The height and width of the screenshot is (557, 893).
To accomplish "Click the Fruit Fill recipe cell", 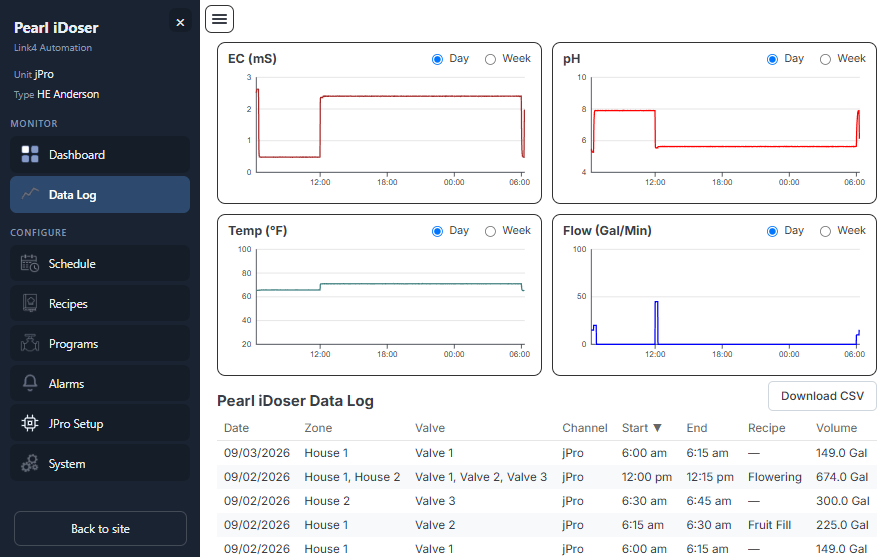I will pos(769,525).
